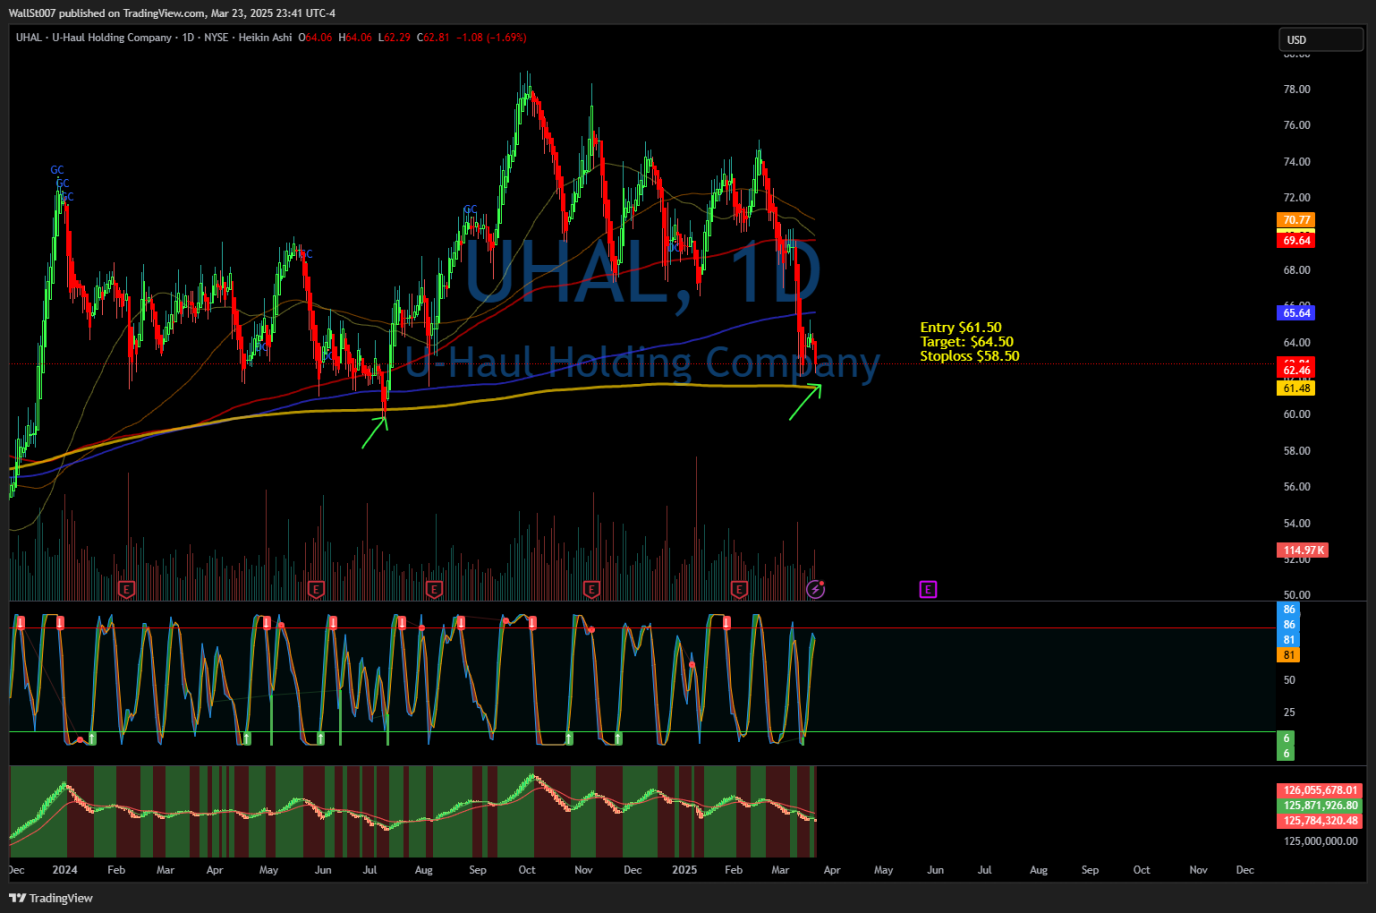Click the 25 level on stochastic axis

[1289, 712]
